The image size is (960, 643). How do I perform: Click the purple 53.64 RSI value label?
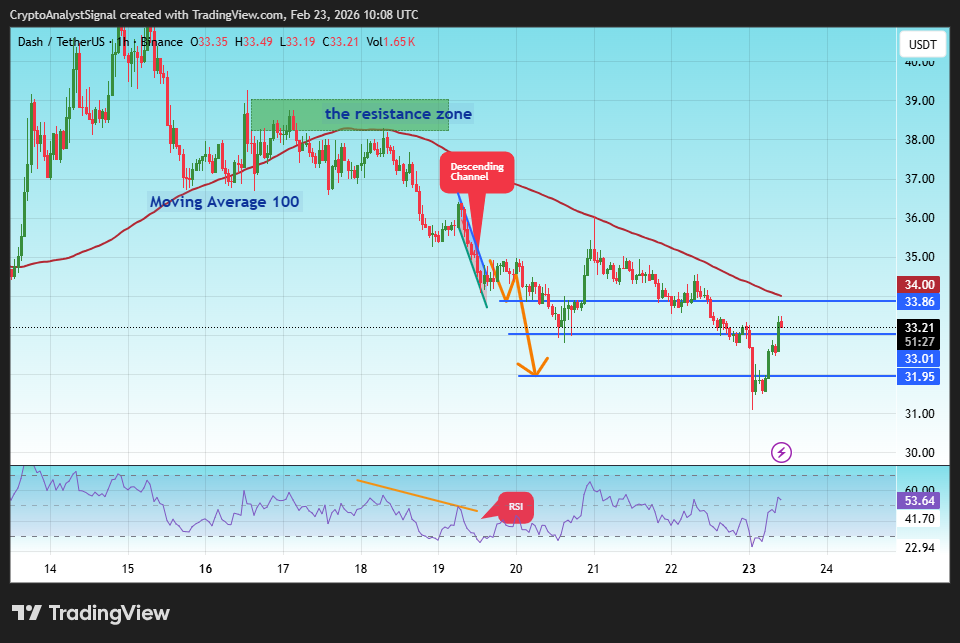[x=920, y=501]
